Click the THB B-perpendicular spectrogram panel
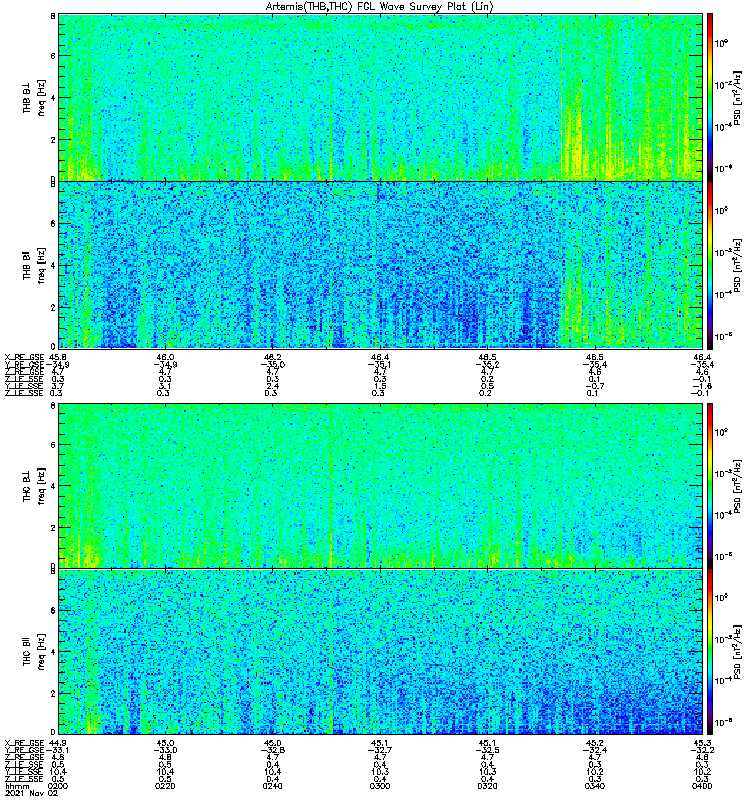The width and height of the screenshot is (750, 800). point(380,97)
